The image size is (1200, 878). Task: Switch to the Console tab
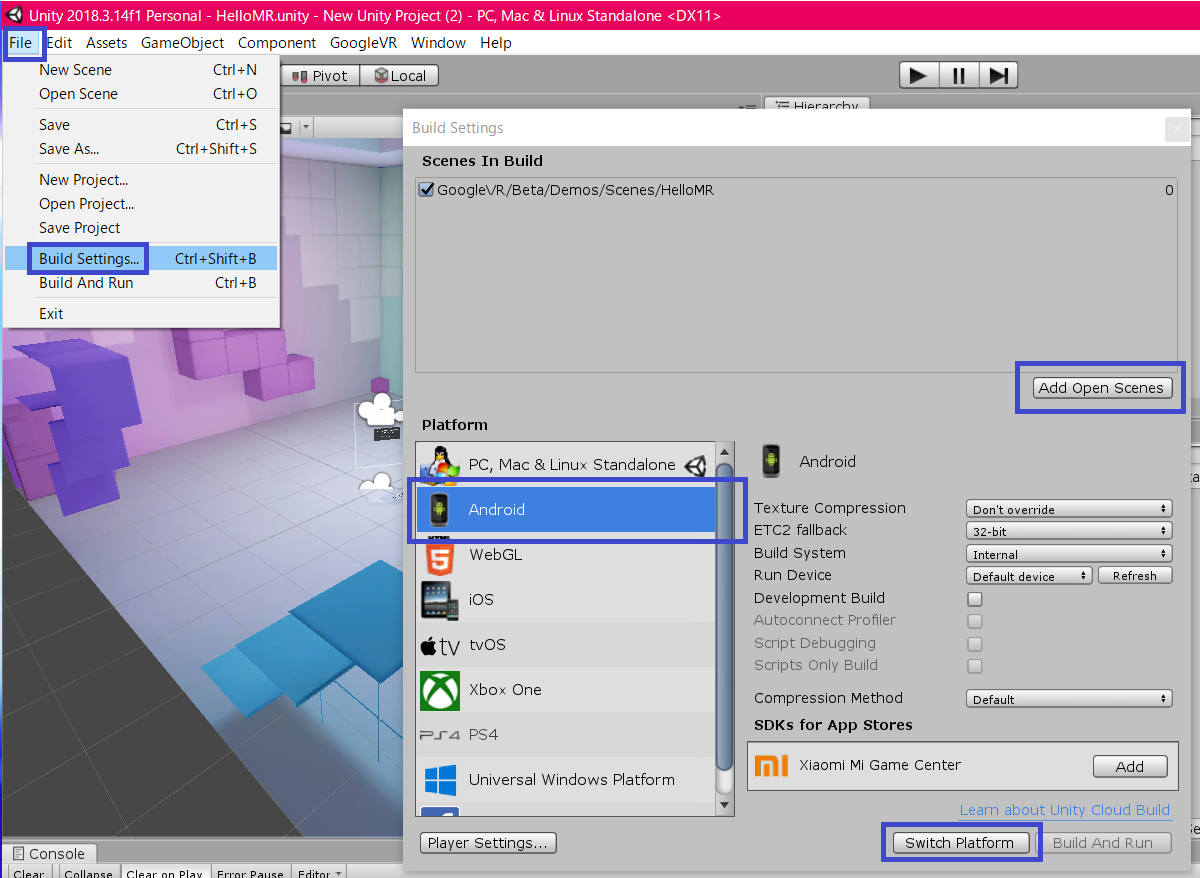pyautogui.click(x=49, y=853)
